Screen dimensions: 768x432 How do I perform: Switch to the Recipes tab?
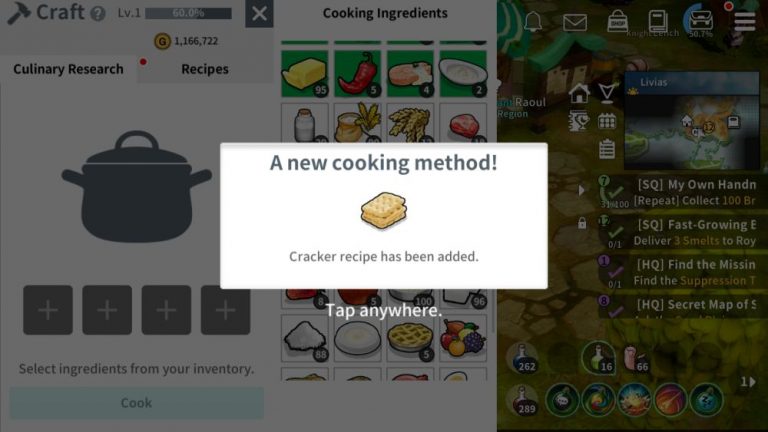(205, 69)
